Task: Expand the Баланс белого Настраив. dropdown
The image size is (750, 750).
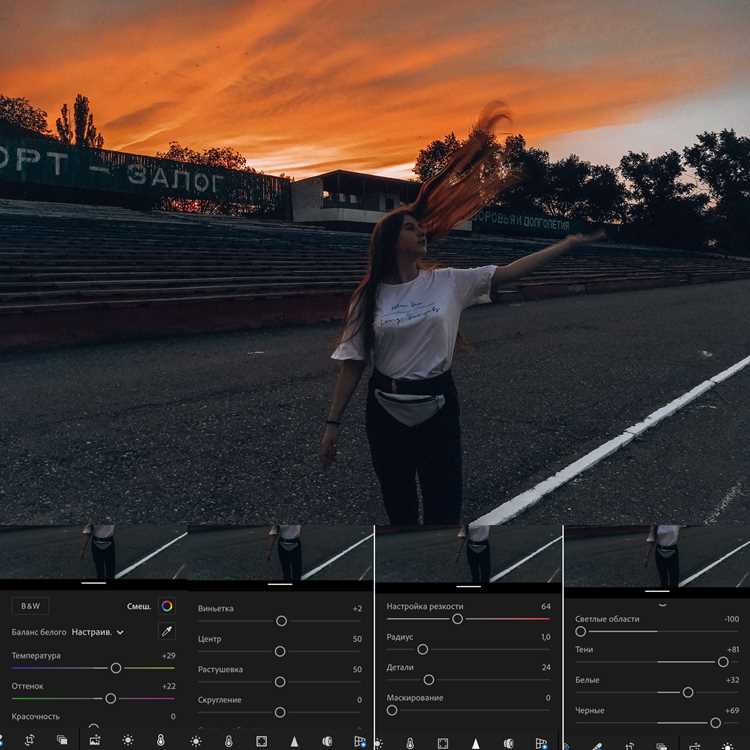Action: (98, 632)
